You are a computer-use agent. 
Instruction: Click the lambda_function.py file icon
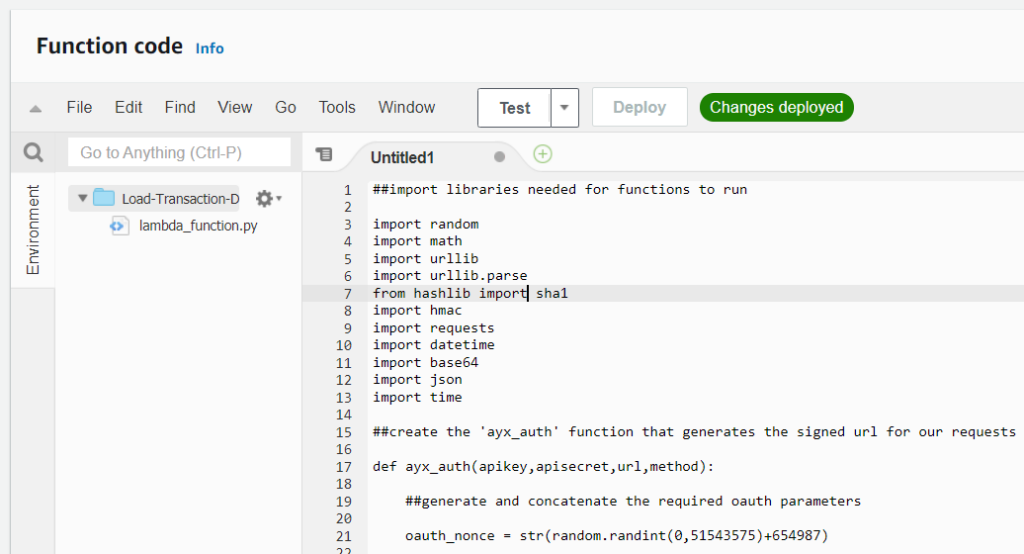[118, 226]
